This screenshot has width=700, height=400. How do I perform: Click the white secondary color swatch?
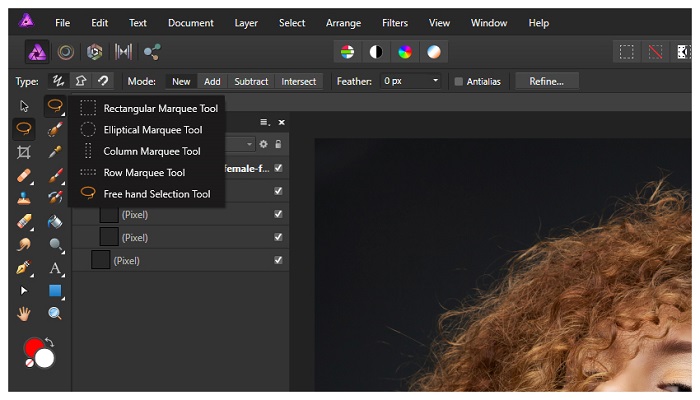pos(45,358)
